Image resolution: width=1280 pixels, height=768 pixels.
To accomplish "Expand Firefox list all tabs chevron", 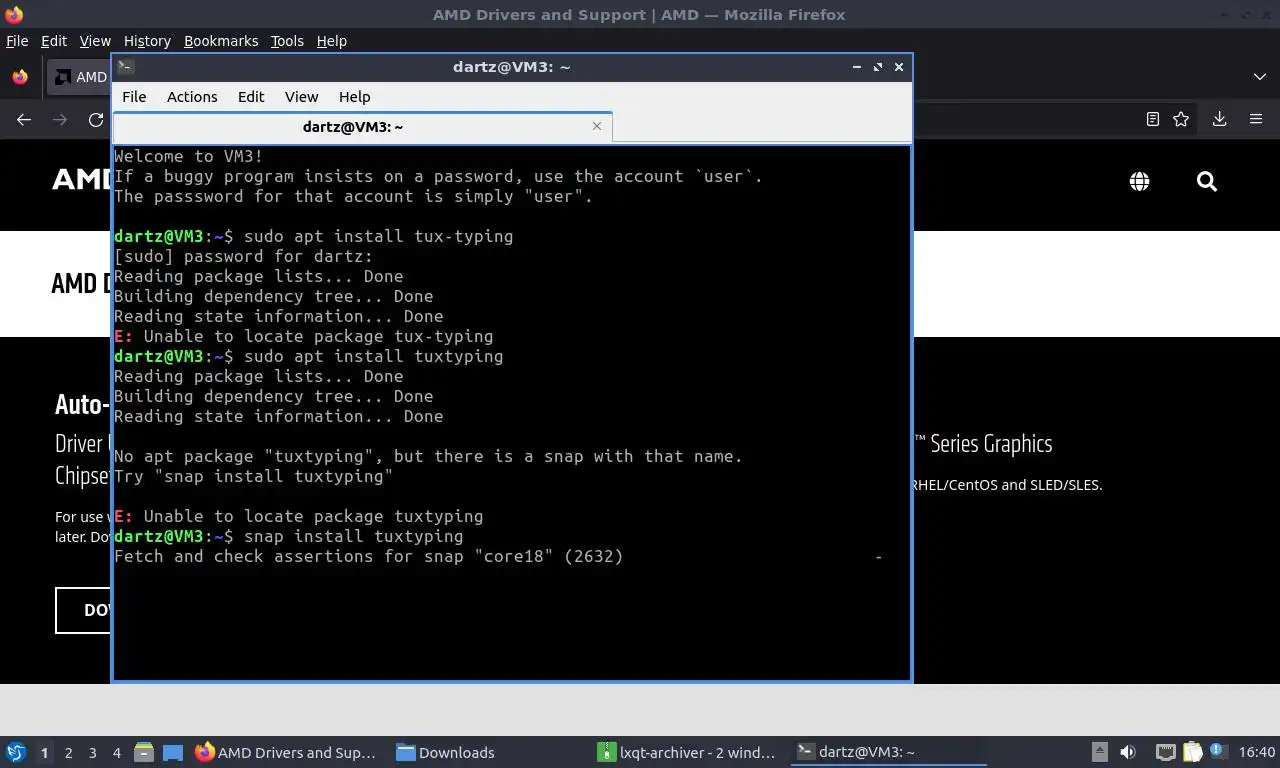I will [1259, 77].
